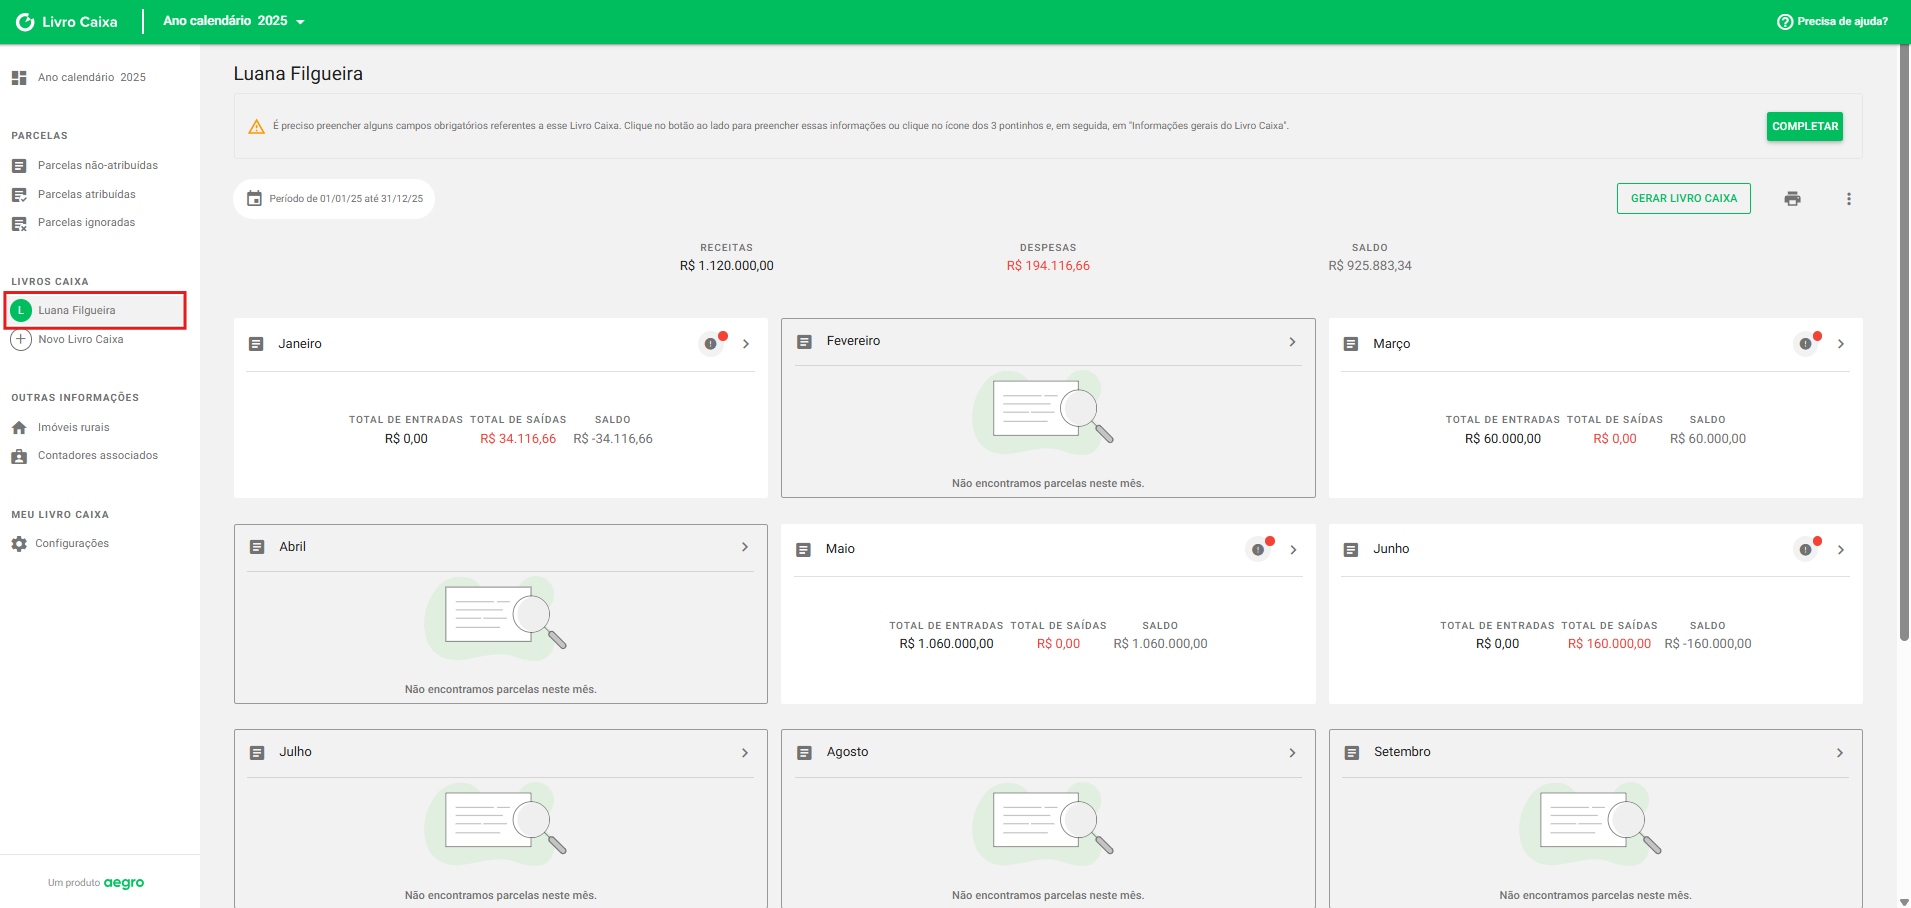Expand Fevereiro month with chevron arrow
The width and height of the screenshot is (1911, 908).
tap(1292, 342)
